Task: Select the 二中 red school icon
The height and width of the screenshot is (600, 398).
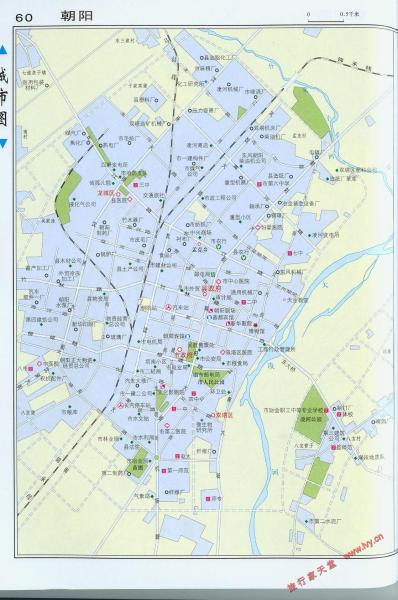Action: pos(243,302)
